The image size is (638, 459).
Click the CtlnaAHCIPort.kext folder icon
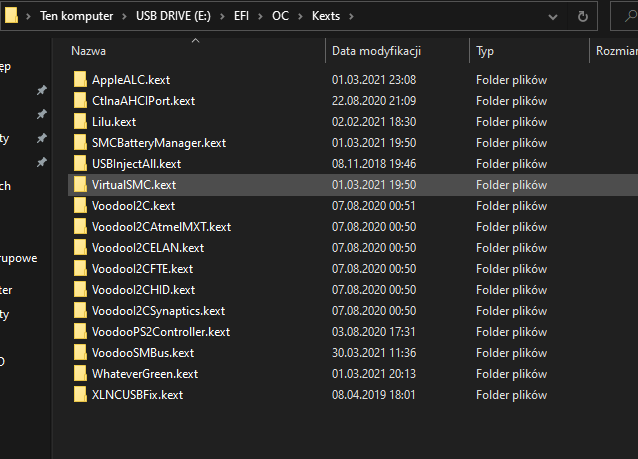point(80,101)
